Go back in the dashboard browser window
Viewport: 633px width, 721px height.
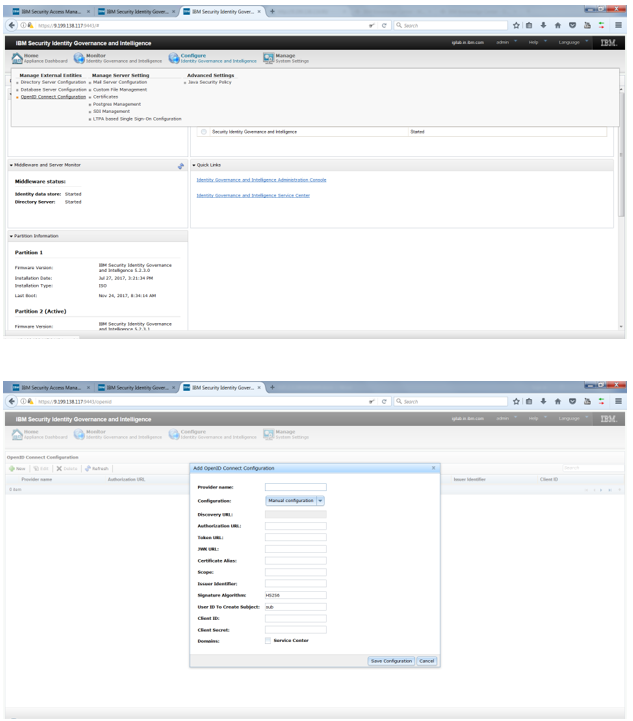12,25
